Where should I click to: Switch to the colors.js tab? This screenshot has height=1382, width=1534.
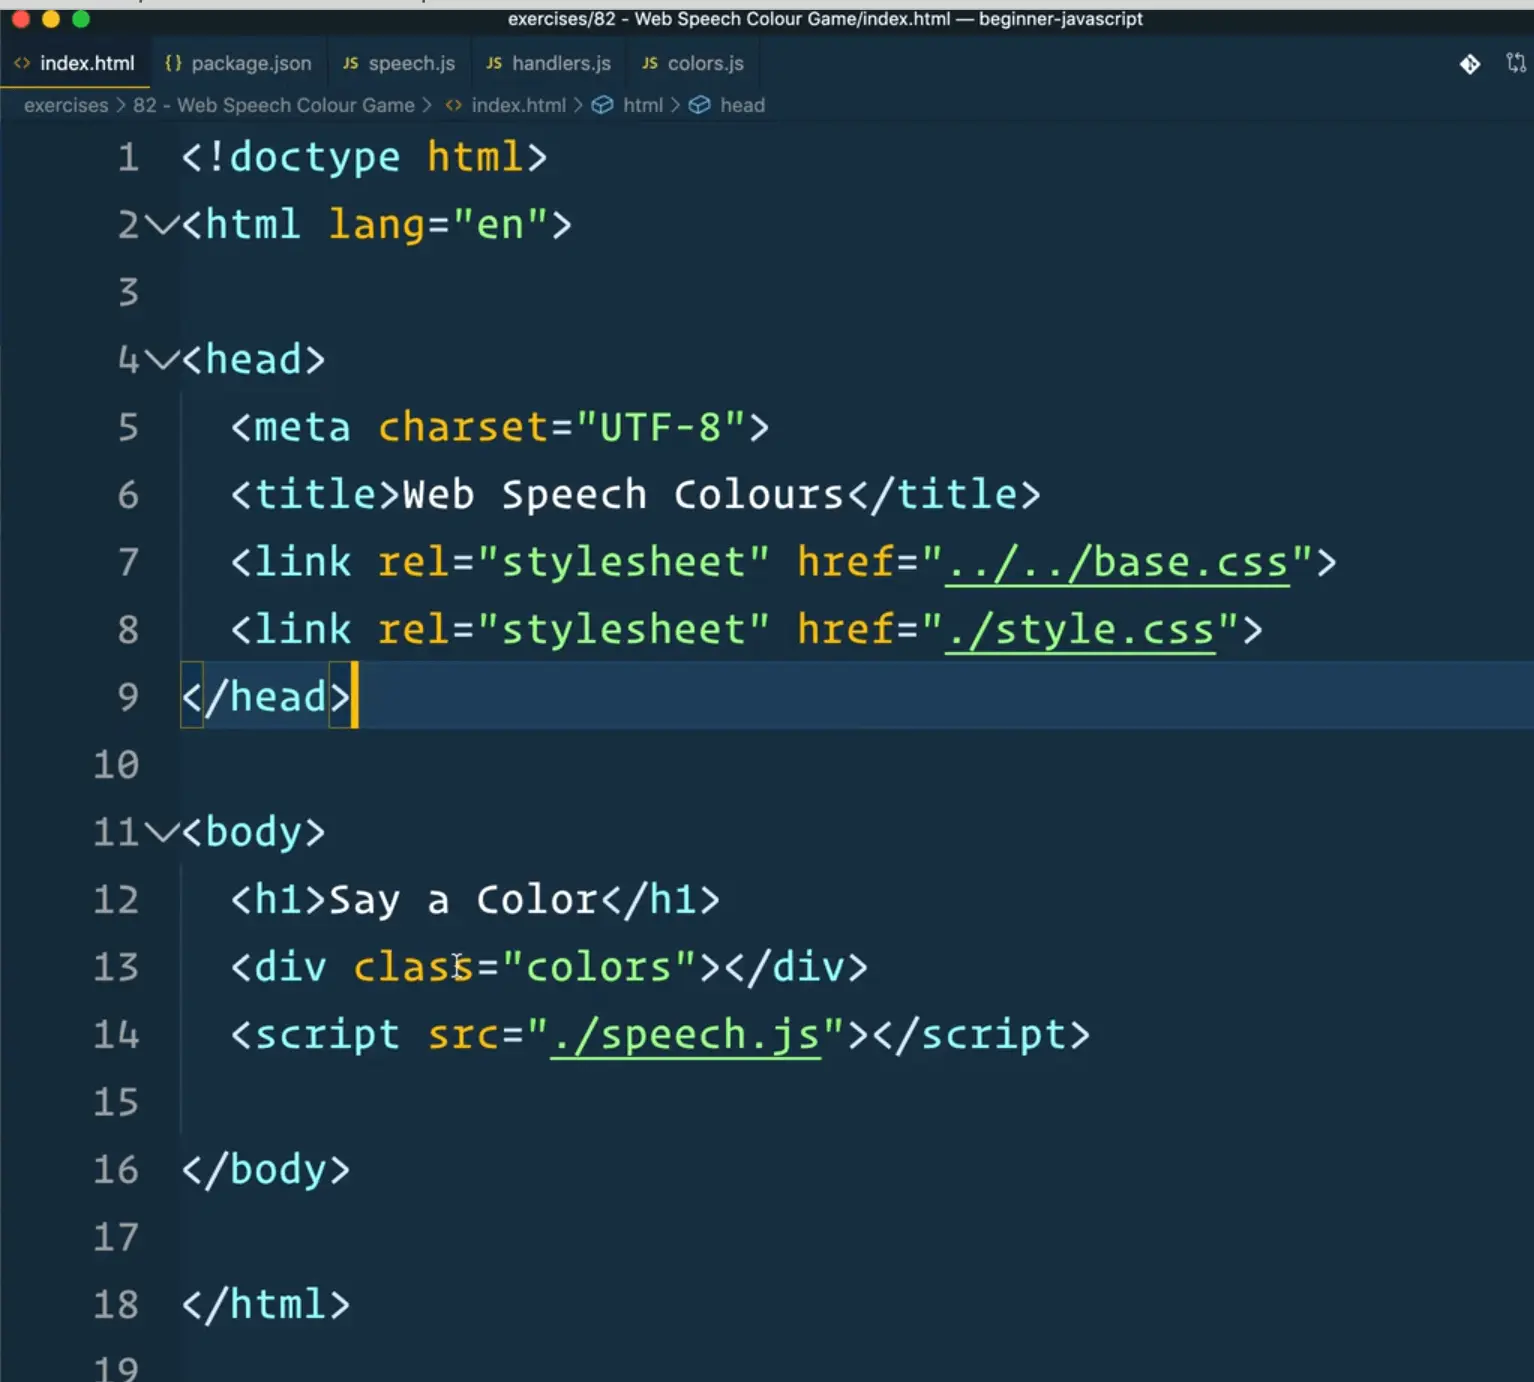click(x=705, y=63)
